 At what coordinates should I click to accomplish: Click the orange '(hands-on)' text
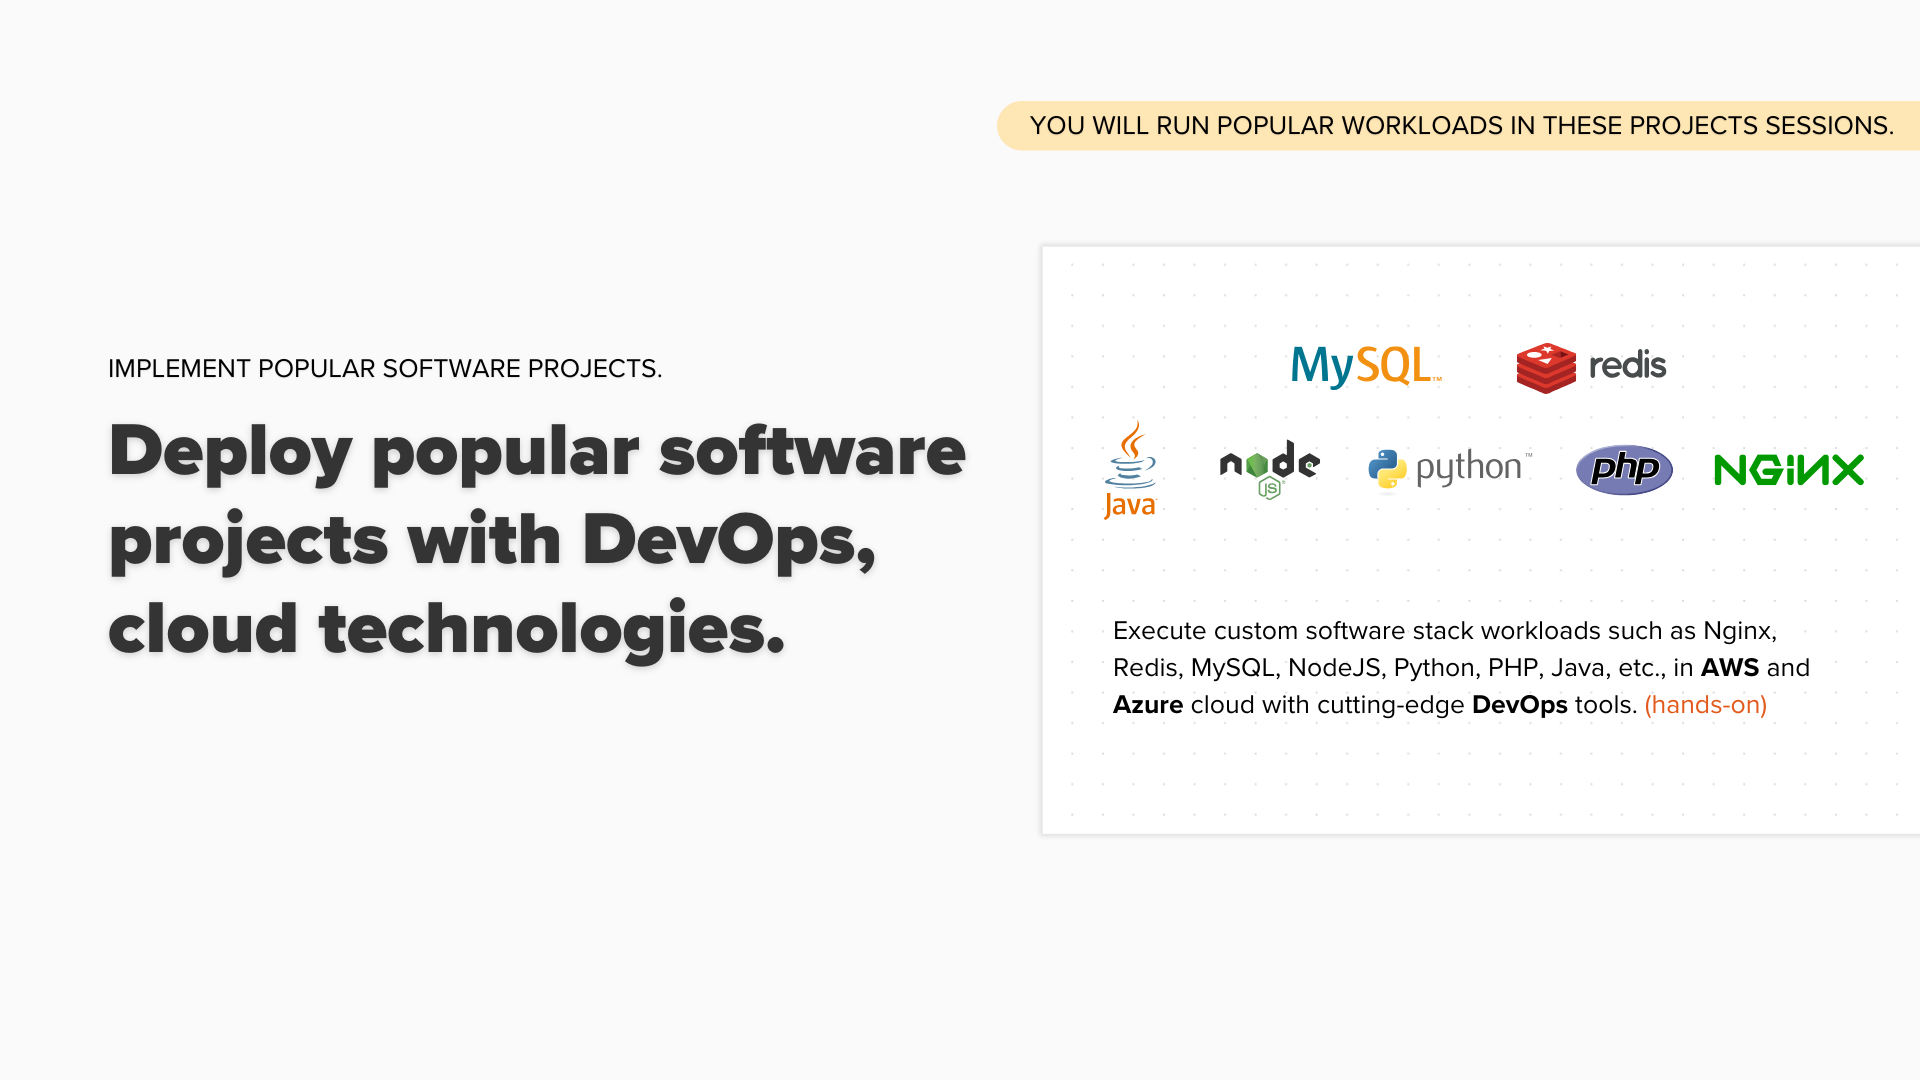click(1705, 705)
